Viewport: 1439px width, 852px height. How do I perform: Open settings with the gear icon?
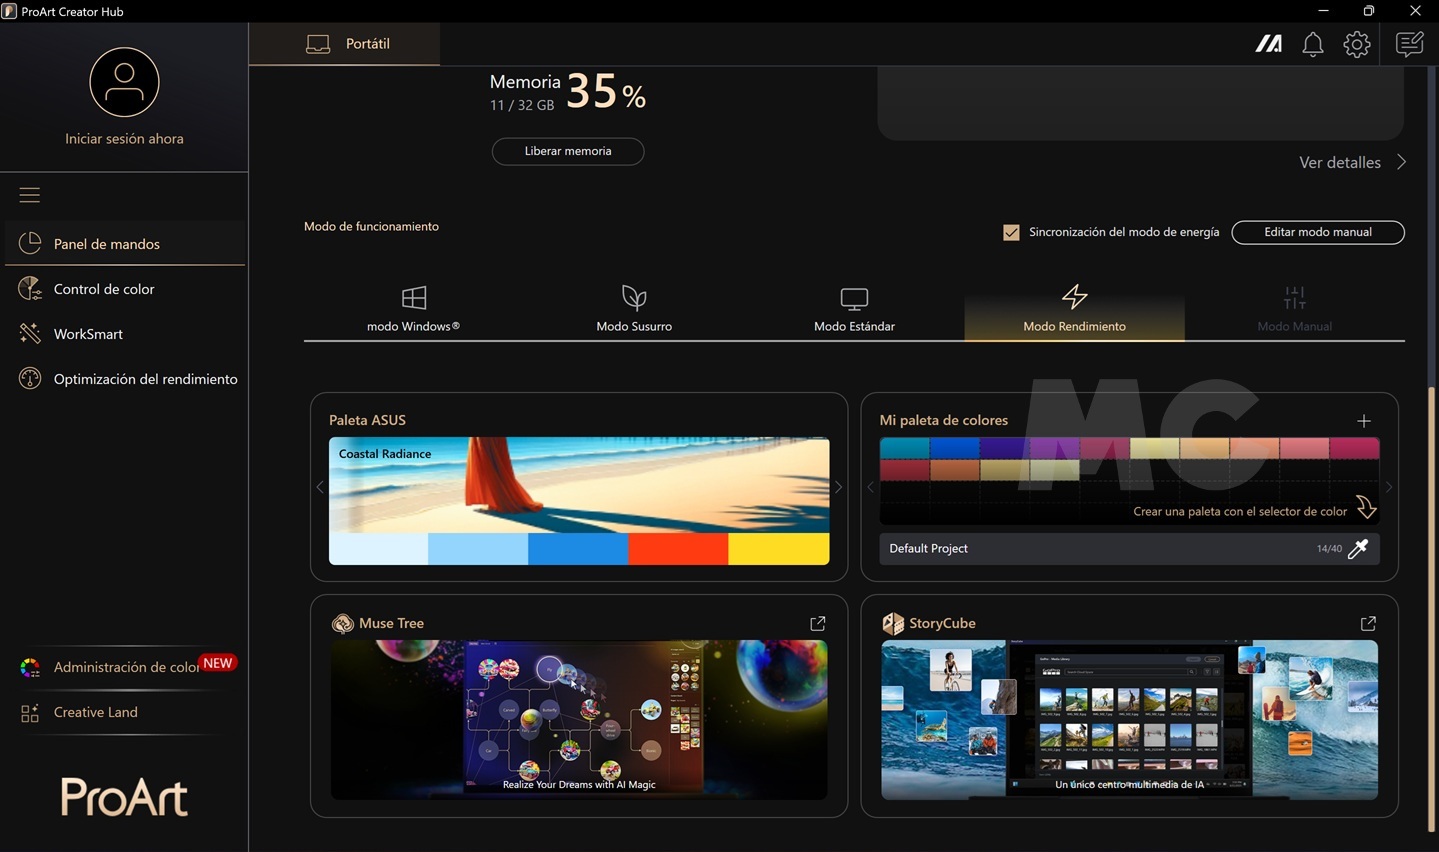coord(1357,44)
